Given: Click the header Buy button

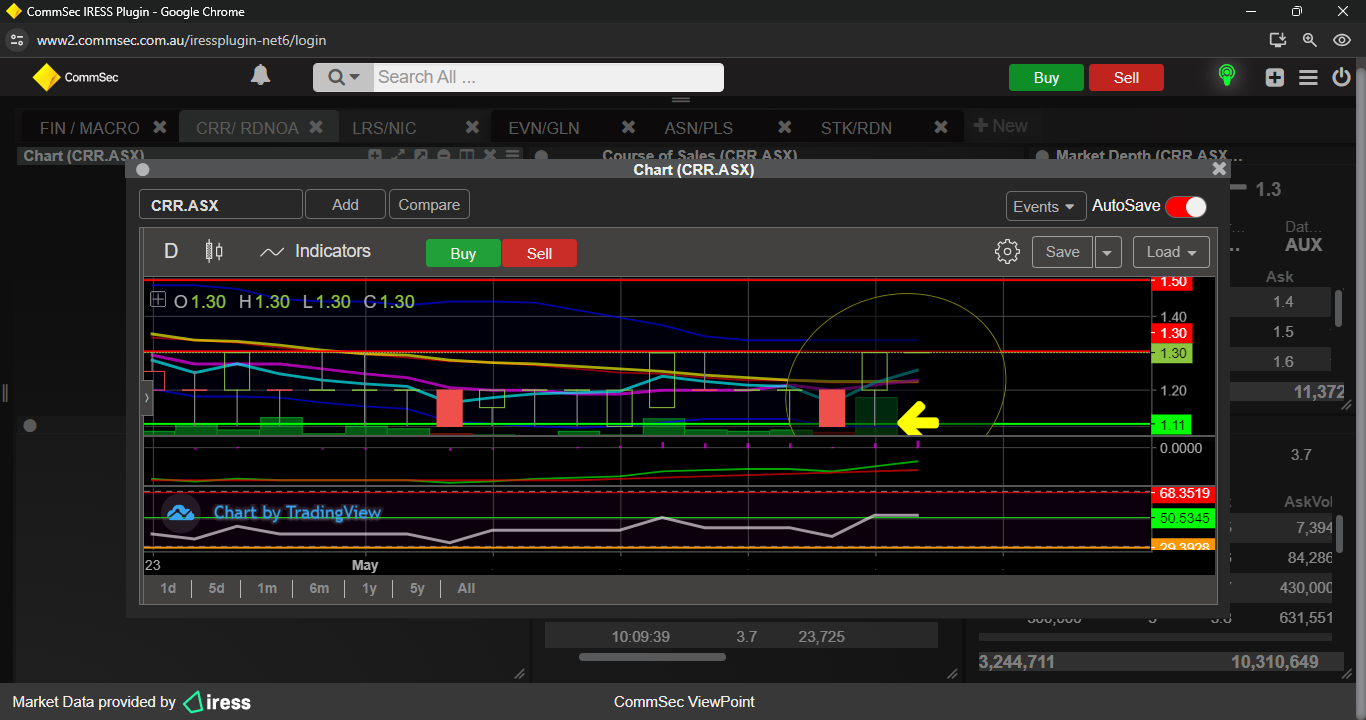Looking at the screenshot, I should 1046,78.
